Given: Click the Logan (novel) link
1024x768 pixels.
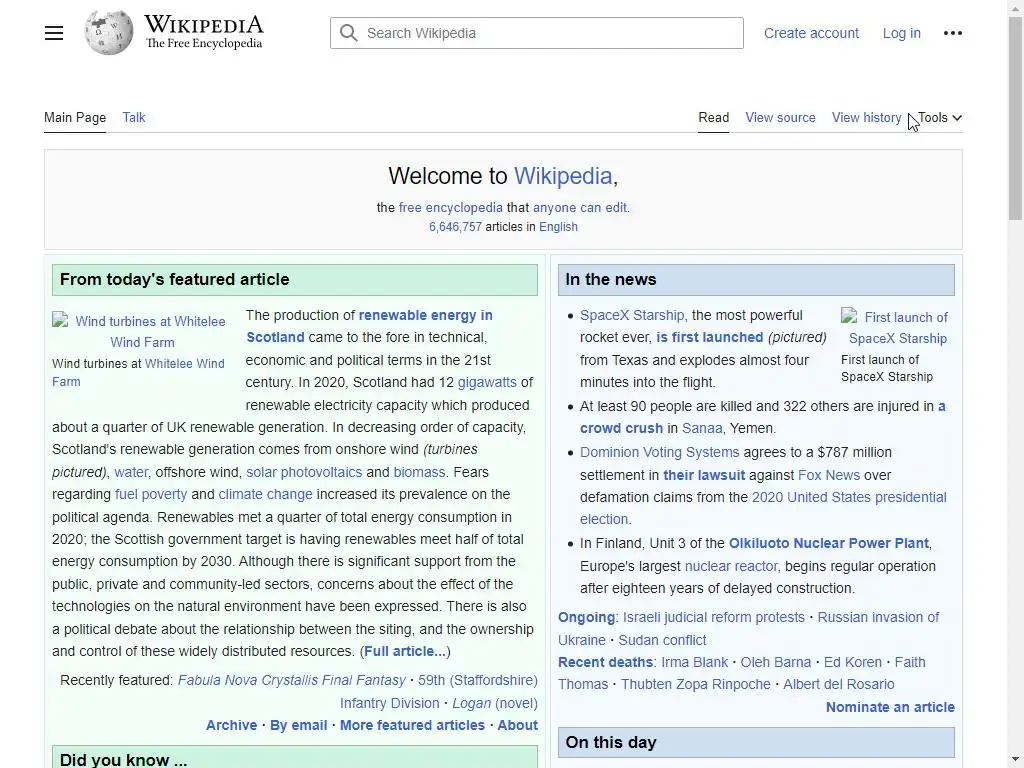Looking at the screenshot, I should 495,703.
